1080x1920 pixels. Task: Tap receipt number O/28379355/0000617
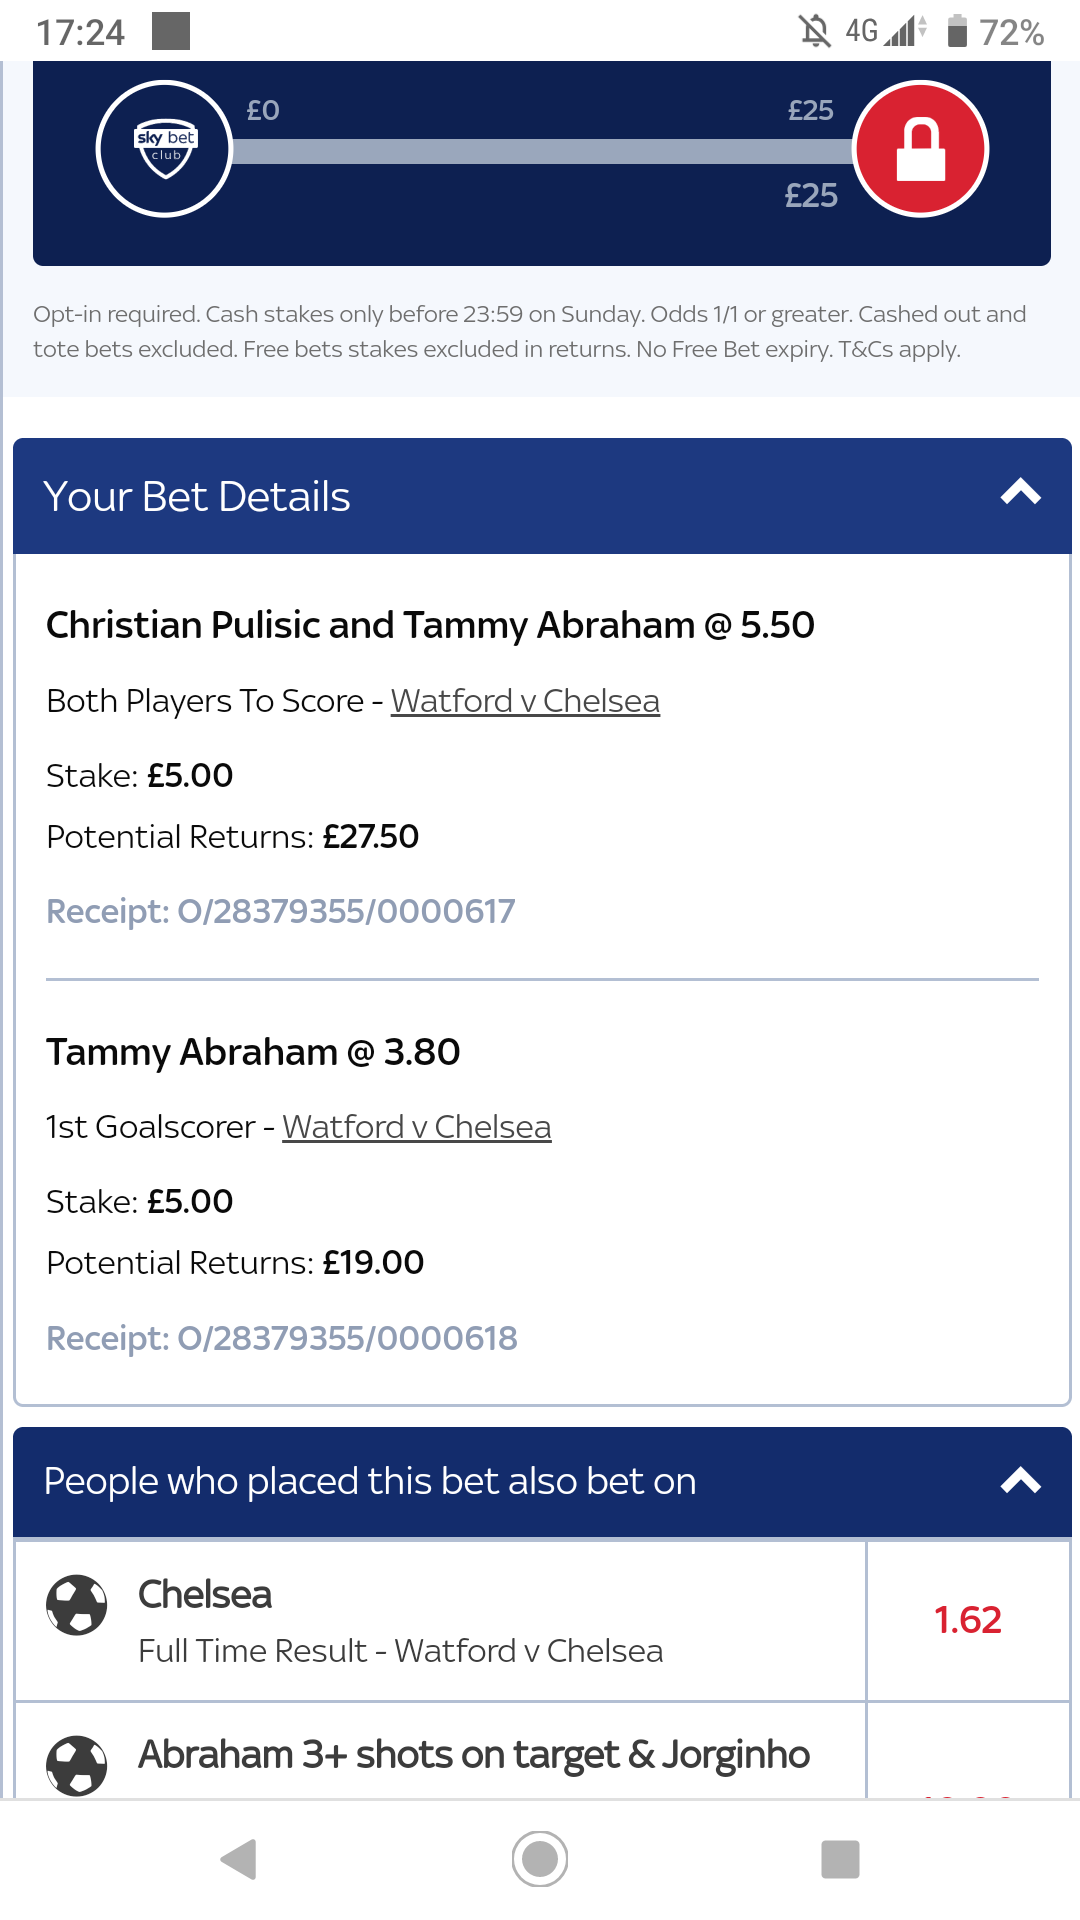pyautogui.click(x=281, y=911)
